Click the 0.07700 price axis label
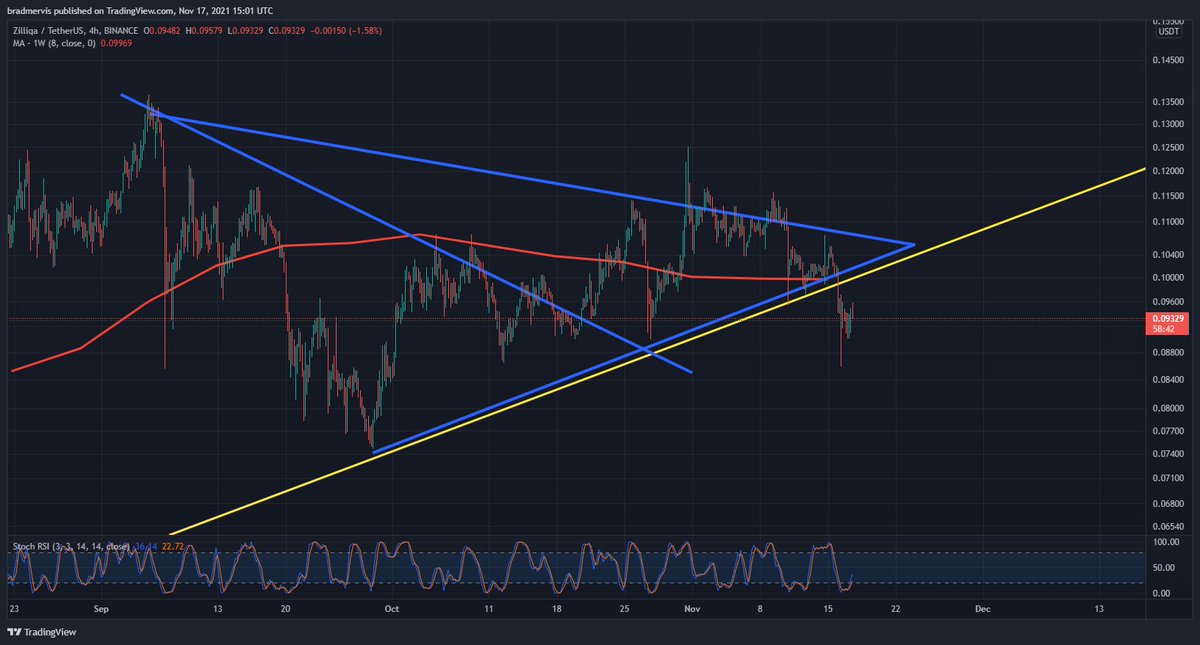The height and width of the screenshot is (645, 1200). pyautogui.click(x=1168, y=430)
